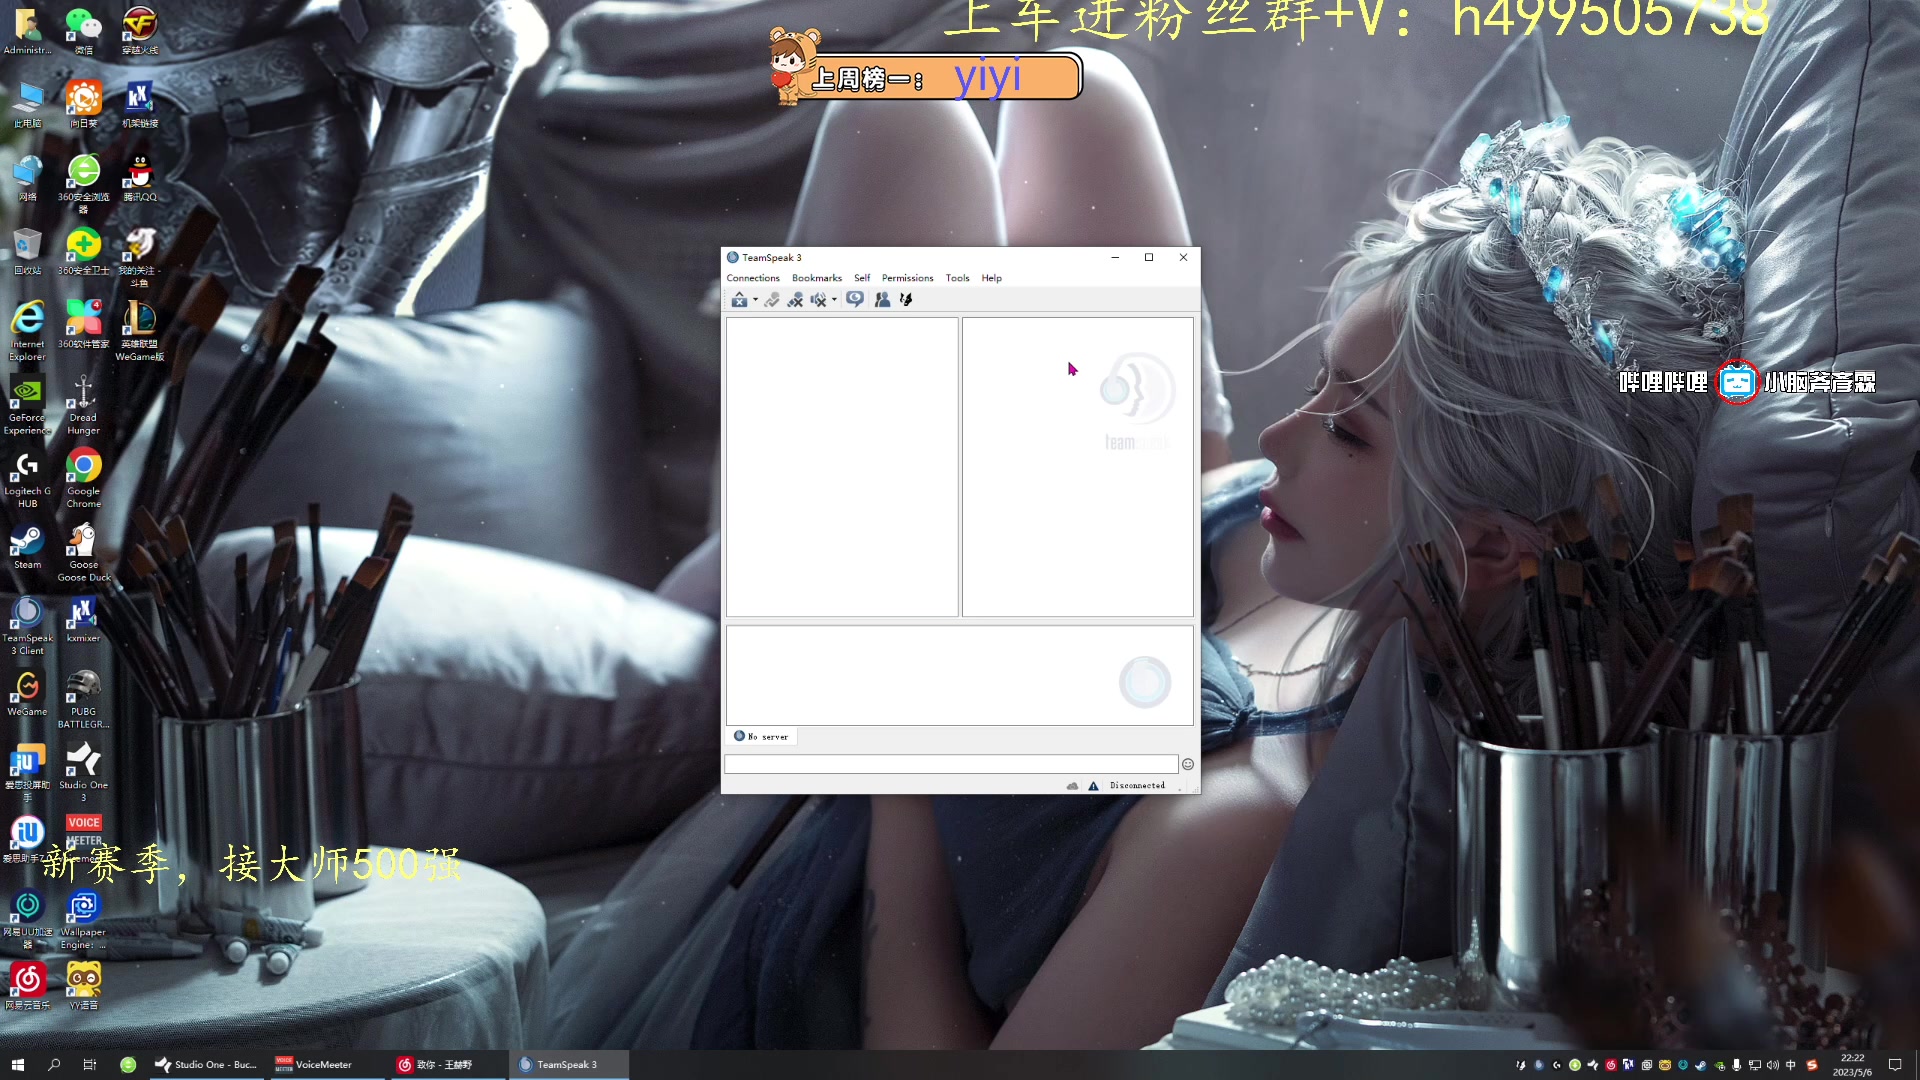Click the warning triangle status bar icon

(x=1093, y=786)
